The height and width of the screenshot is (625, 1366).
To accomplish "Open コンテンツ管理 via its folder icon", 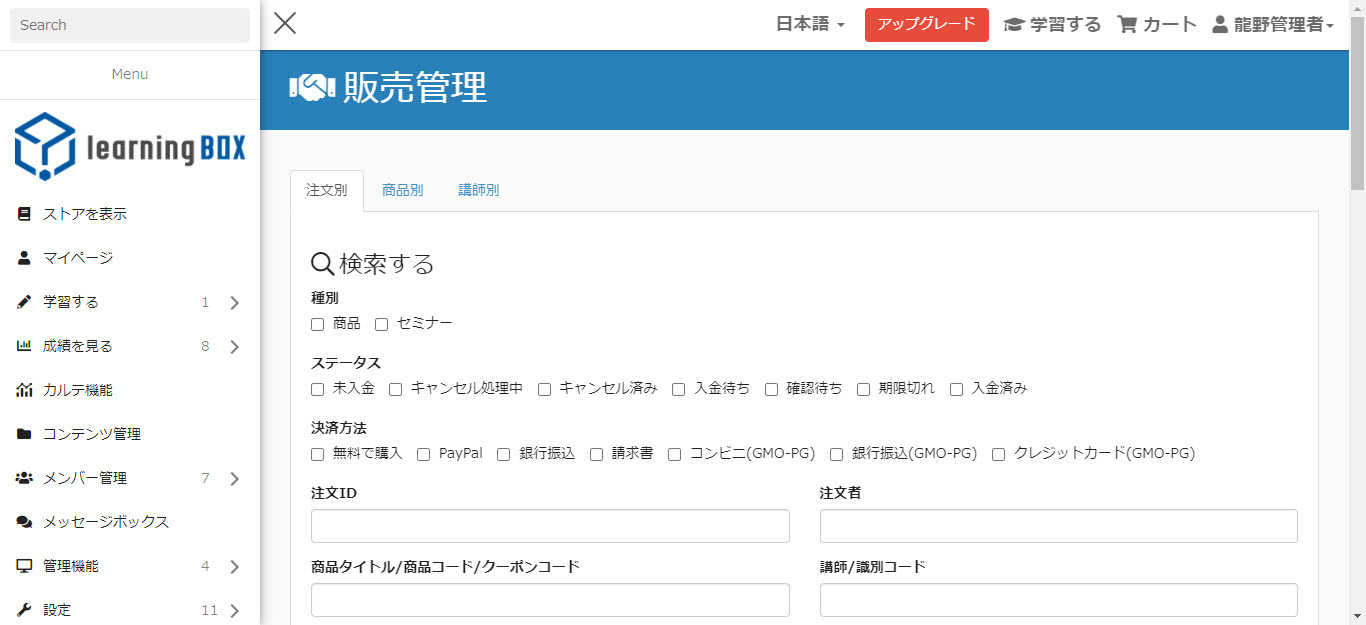I will pos(24,434).
